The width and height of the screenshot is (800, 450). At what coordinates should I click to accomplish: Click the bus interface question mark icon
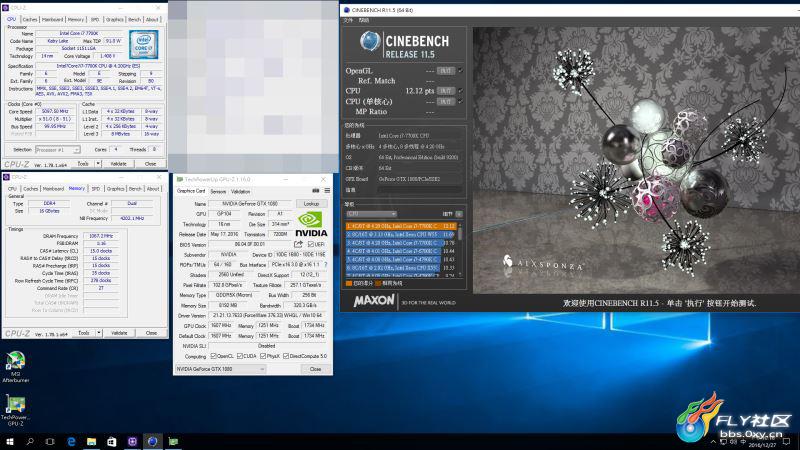coord(325,265)
